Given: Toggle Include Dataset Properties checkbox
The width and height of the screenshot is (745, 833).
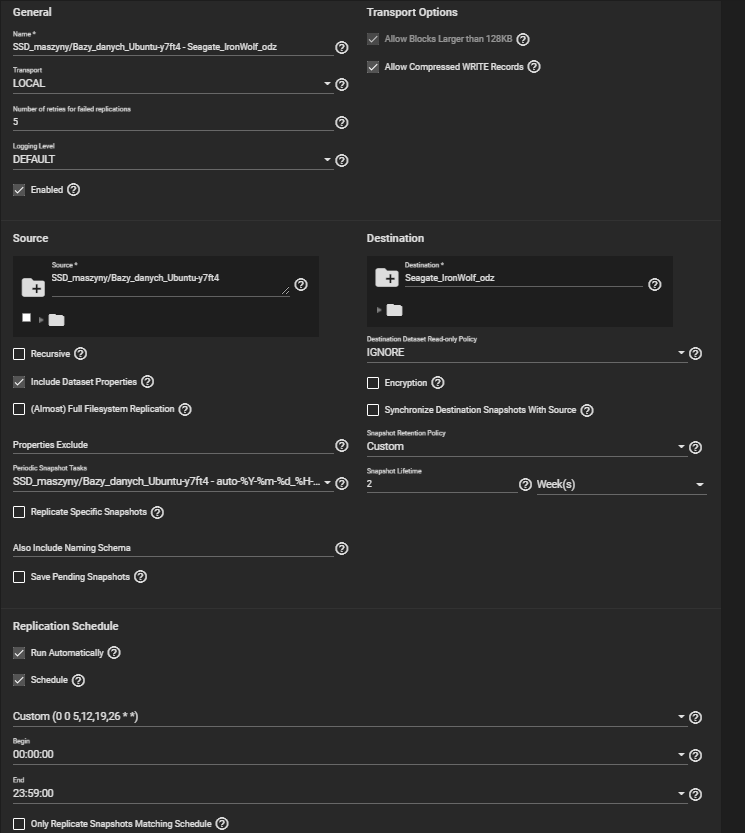Looking at the screenshot, I should [x=19, y=382].
